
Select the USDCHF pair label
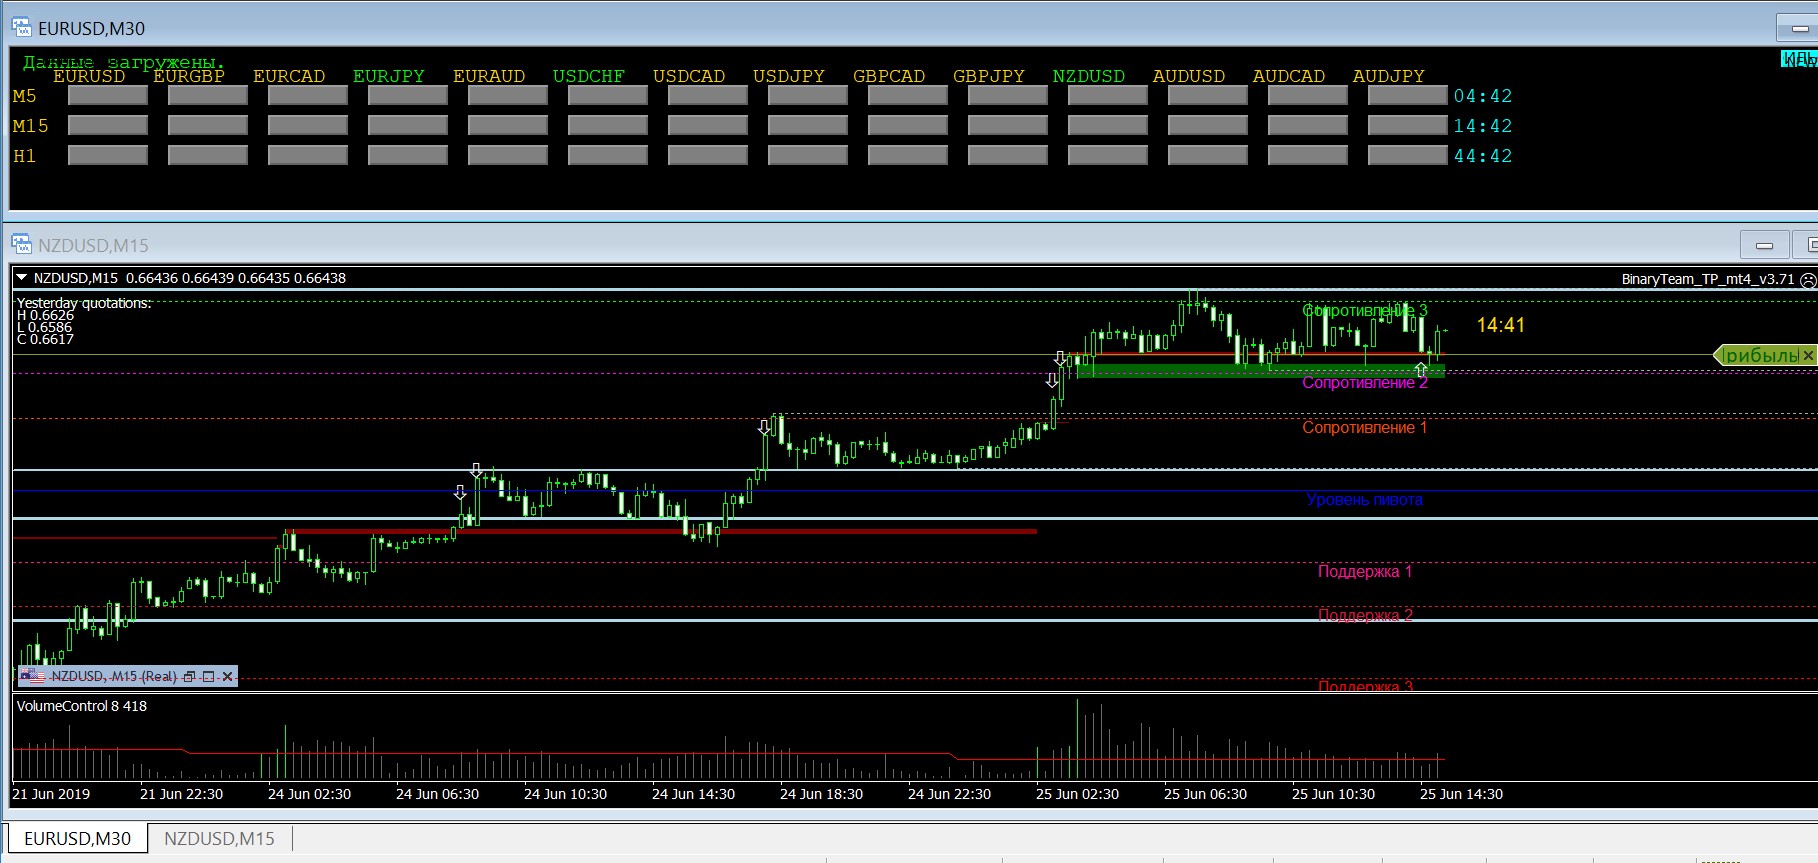click(x=589, y=76)
